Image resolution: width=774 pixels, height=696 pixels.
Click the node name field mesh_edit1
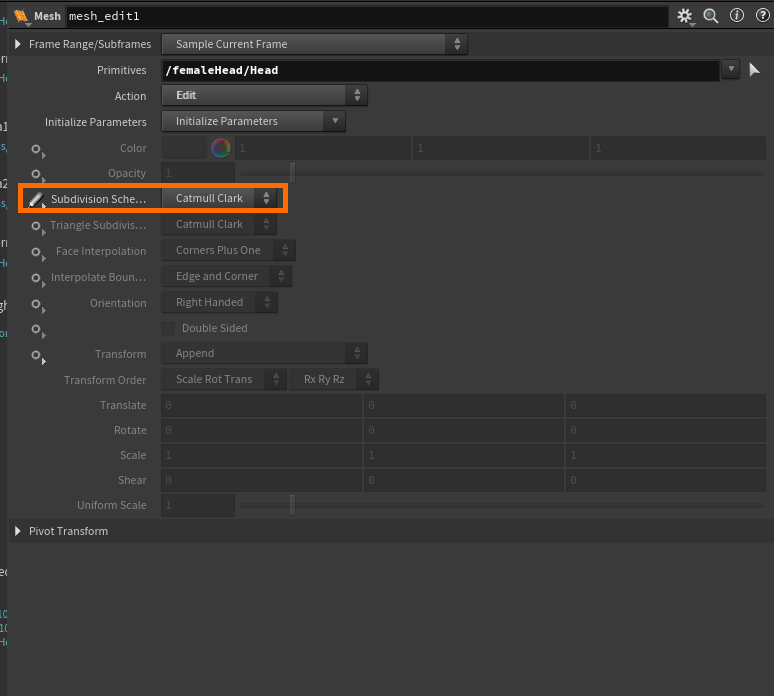click(367, 16)
